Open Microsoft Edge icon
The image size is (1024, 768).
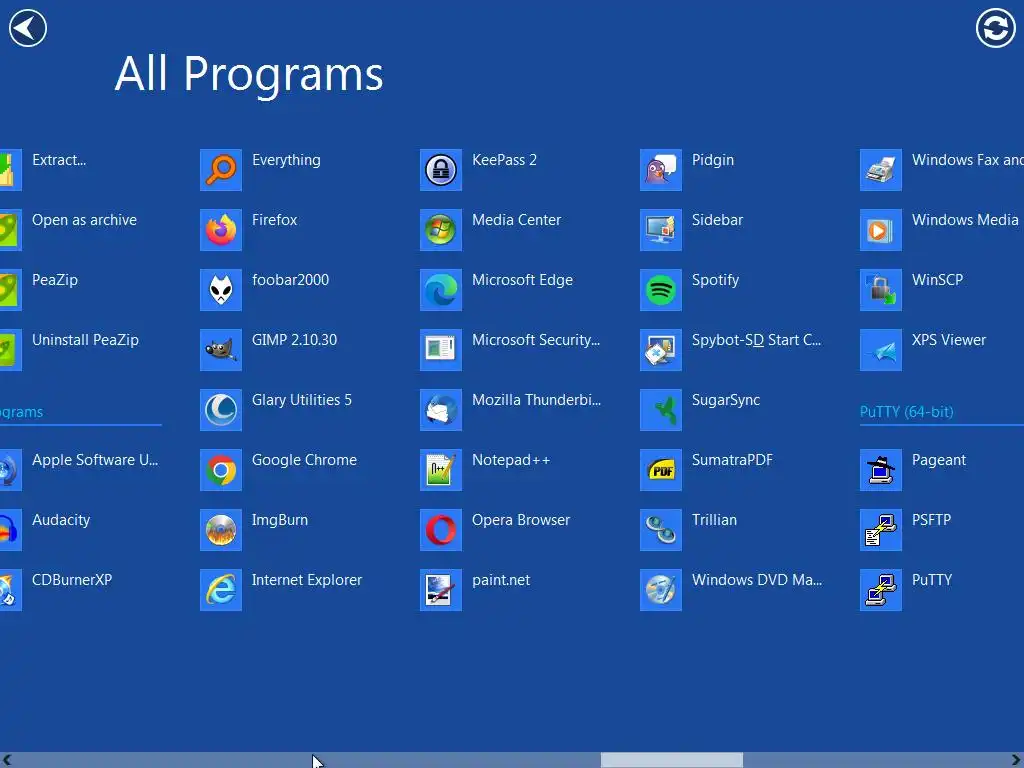(x=441, y=290)
